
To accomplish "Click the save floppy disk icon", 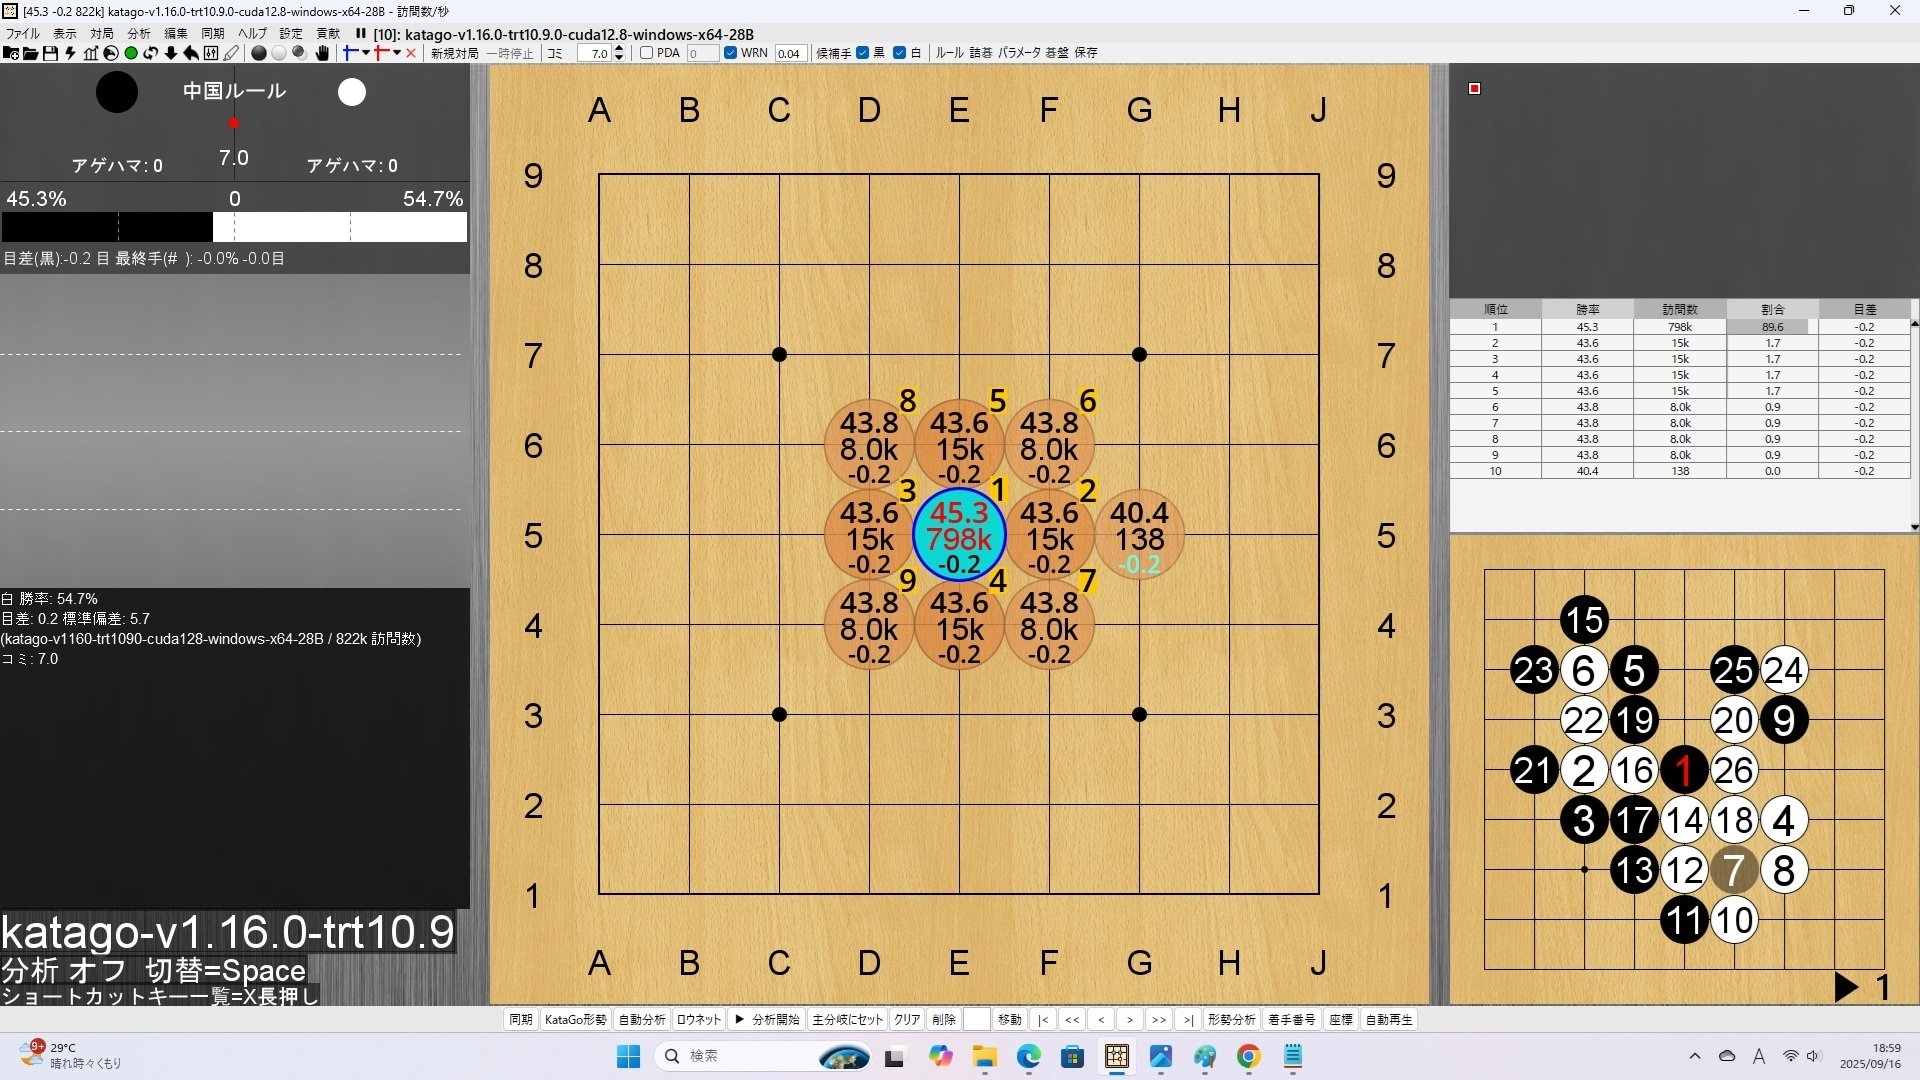I will pos(50,53).
